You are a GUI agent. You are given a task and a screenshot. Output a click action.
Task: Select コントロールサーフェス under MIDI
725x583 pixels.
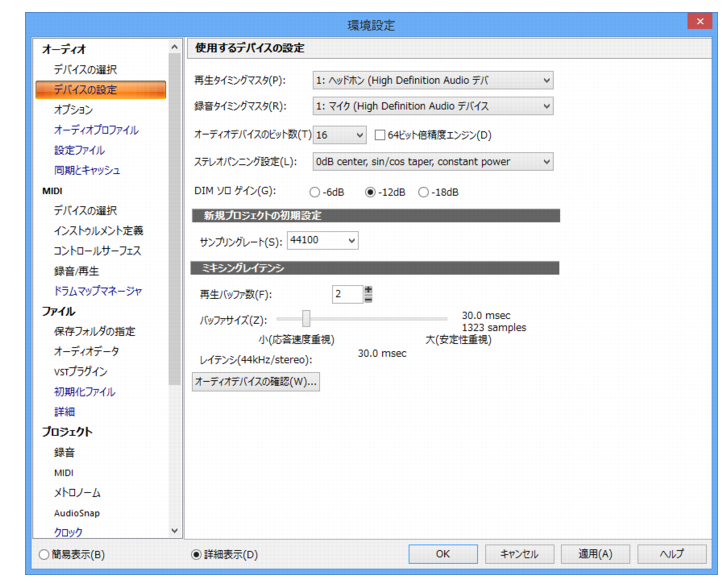coord(97,251)
